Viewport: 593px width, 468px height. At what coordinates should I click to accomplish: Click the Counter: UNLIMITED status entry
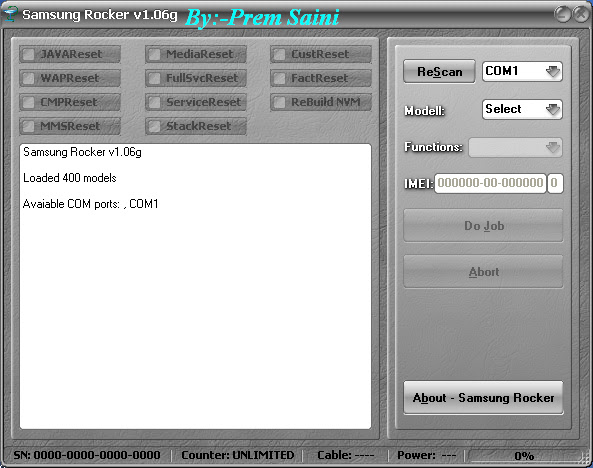coord(238,455)
